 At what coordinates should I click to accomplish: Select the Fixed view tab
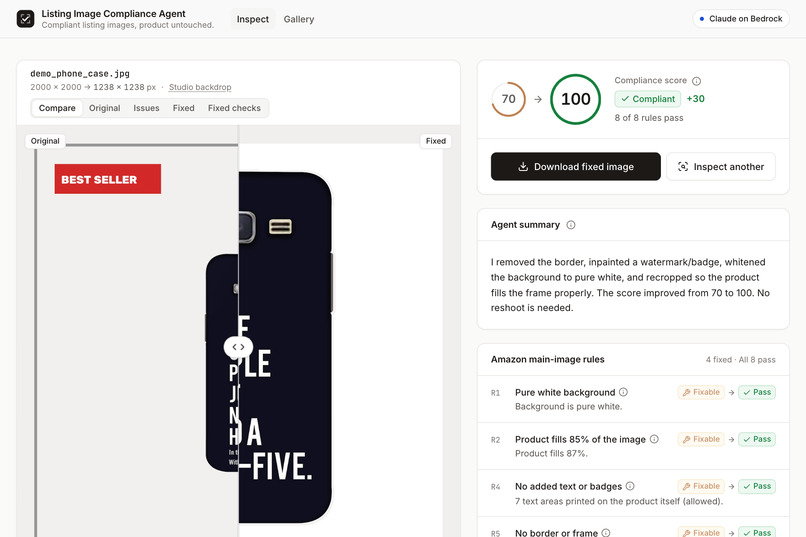click(184, 108)
